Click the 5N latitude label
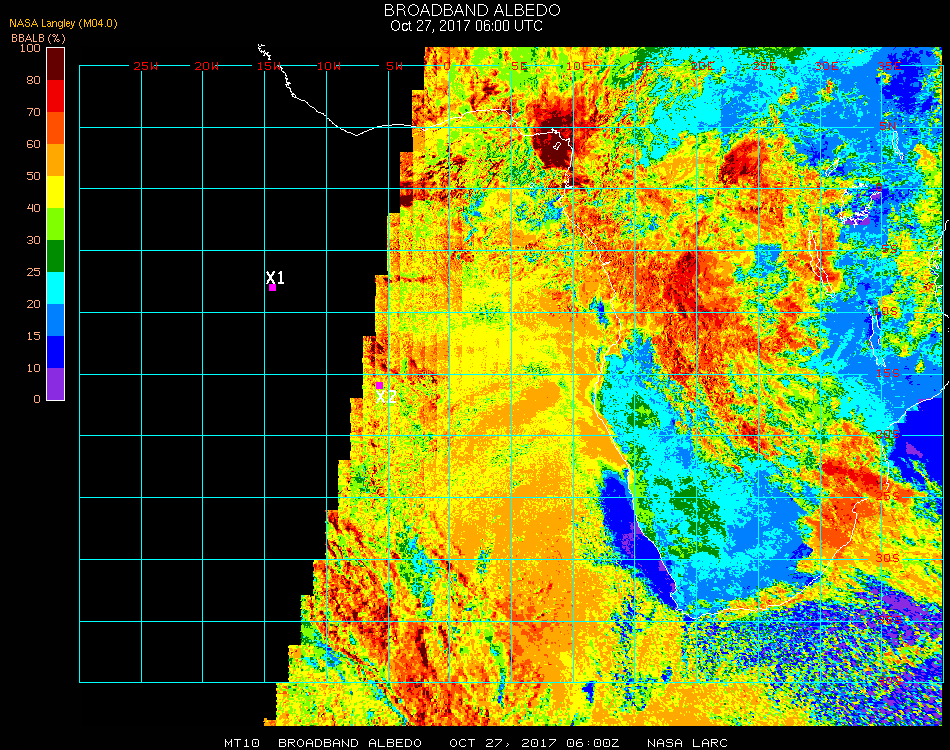The width and height of the screenshot is (950, 750). click(888, 127)
